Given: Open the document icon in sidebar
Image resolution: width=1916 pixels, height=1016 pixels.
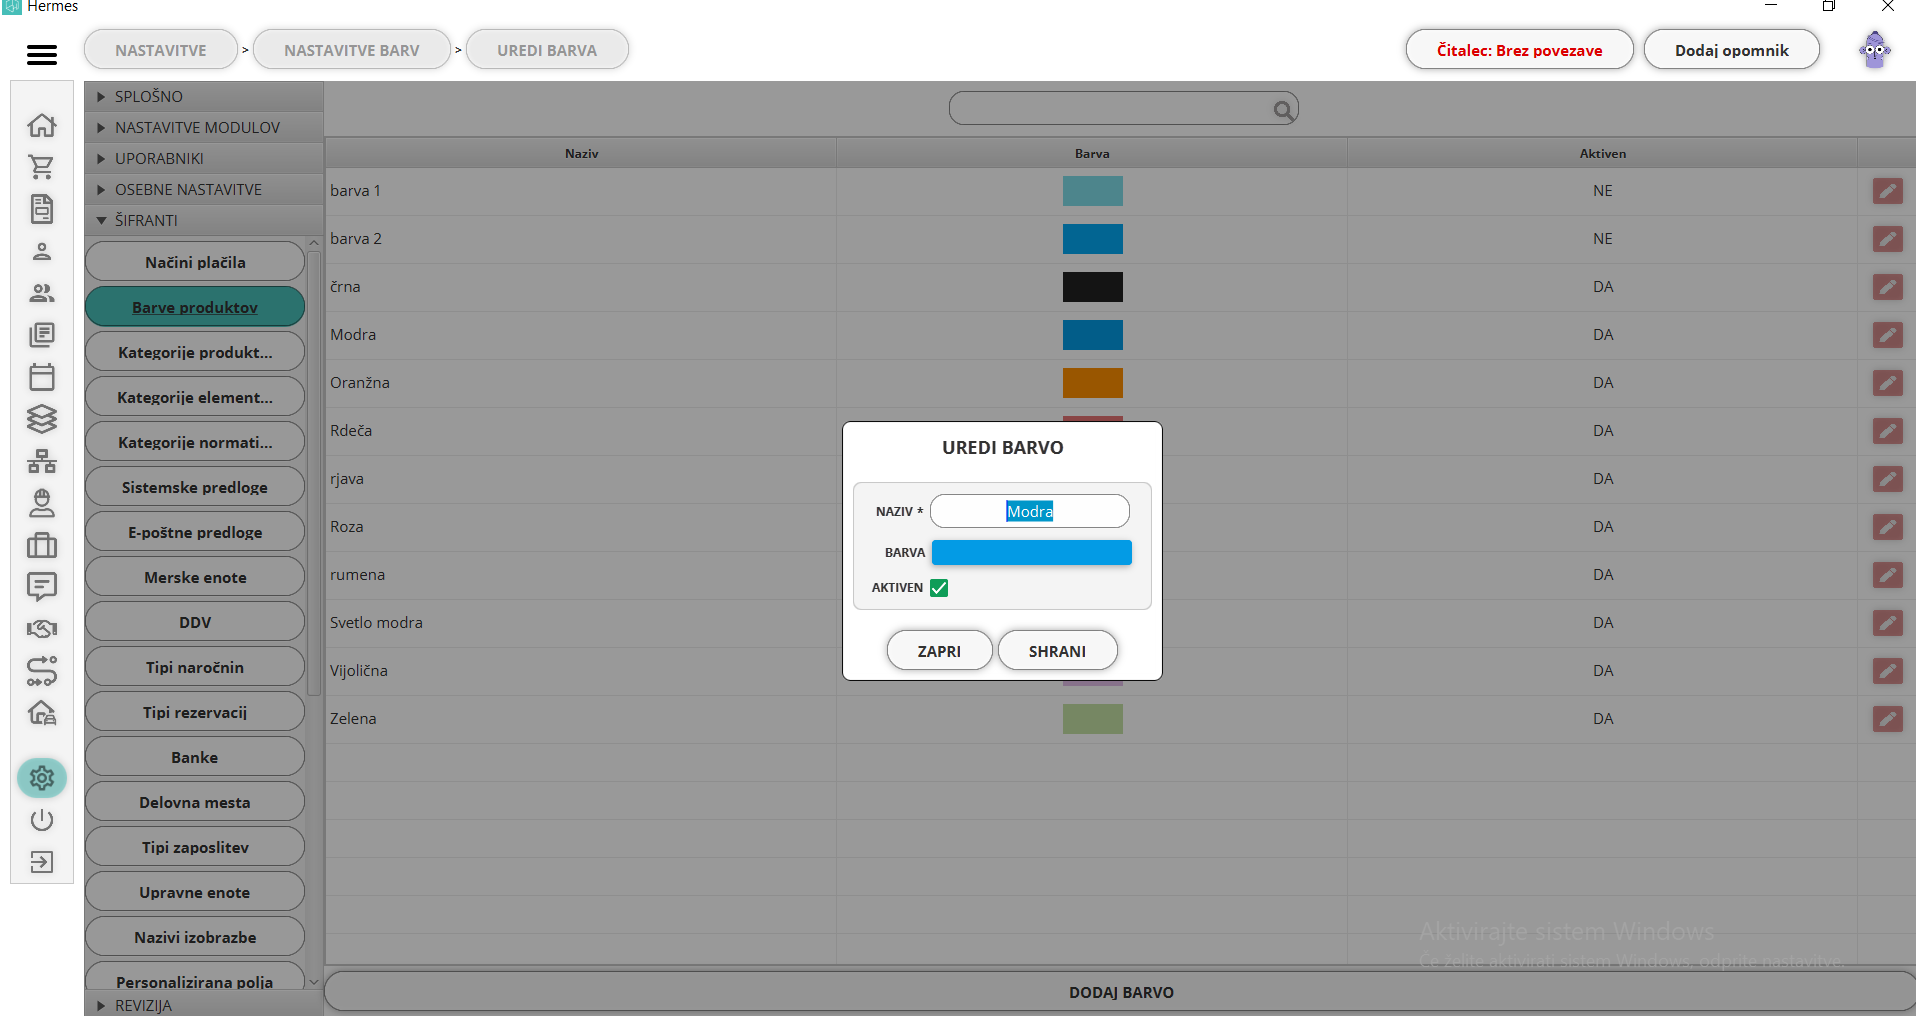Looking at the screenshot, I should pyautogui.click(x=42, y=209).
